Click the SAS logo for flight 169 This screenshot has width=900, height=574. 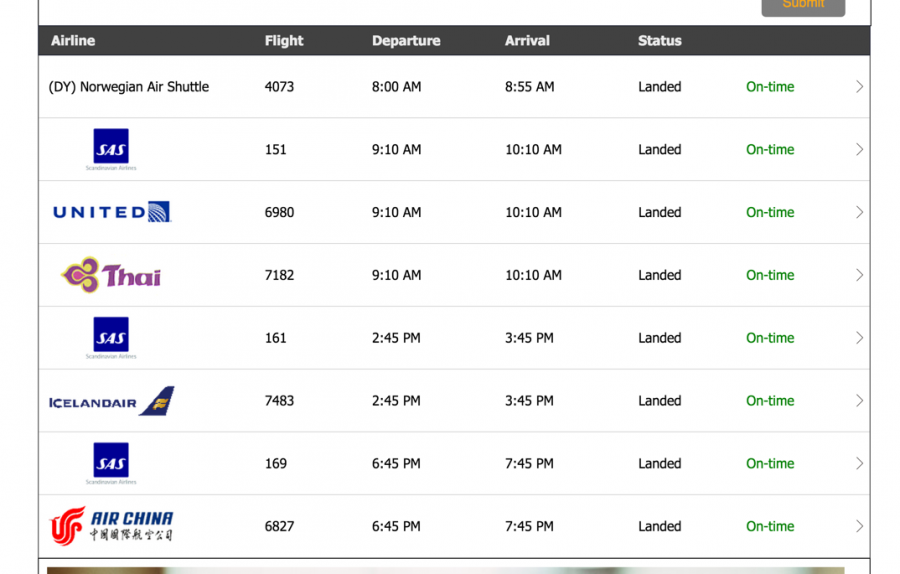tap(111, 464)
